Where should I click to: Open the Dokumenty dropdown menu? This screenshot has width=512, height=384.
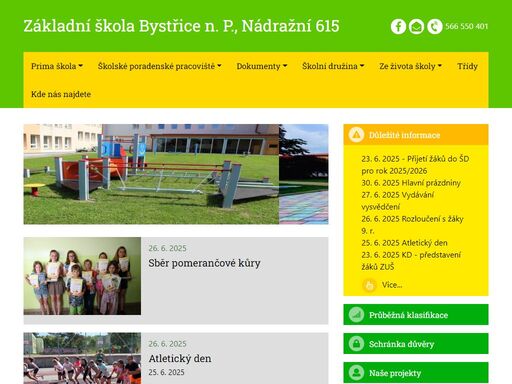pyautogui.click(x=262, y=66)
